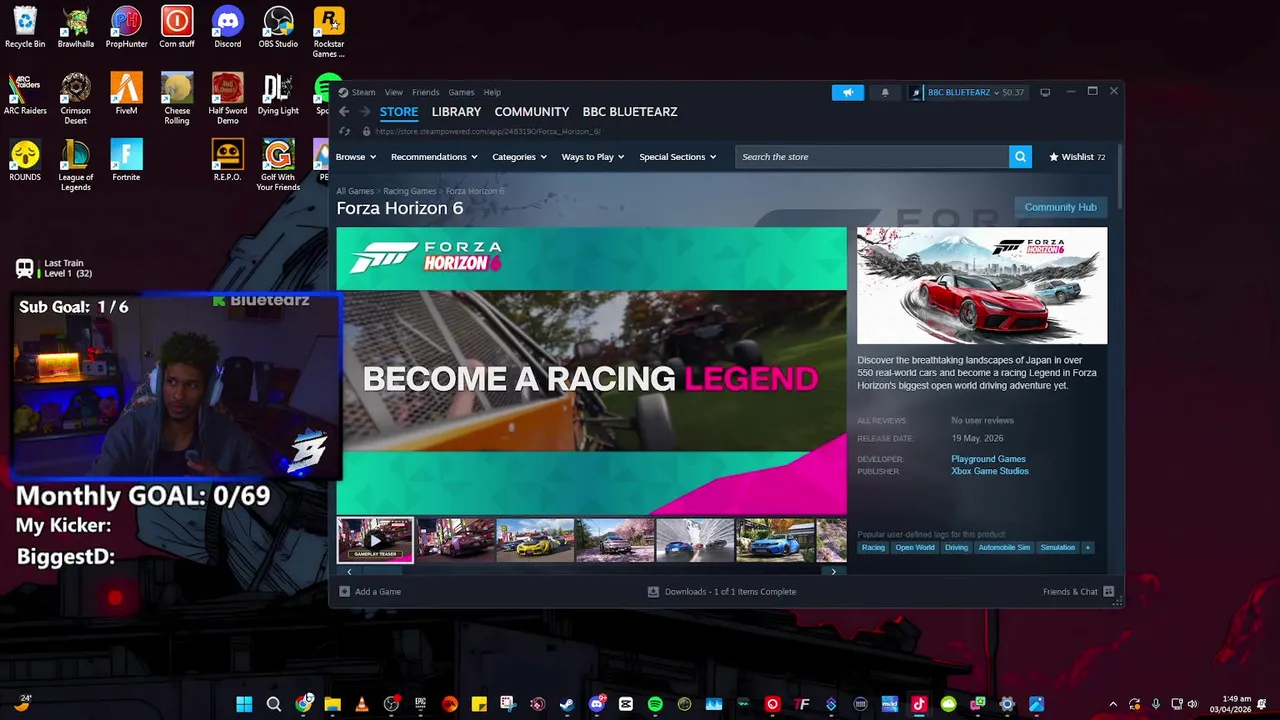Select Crimson Desert desktop icon
Viewport: 1280px width, 720px height.
76,99
